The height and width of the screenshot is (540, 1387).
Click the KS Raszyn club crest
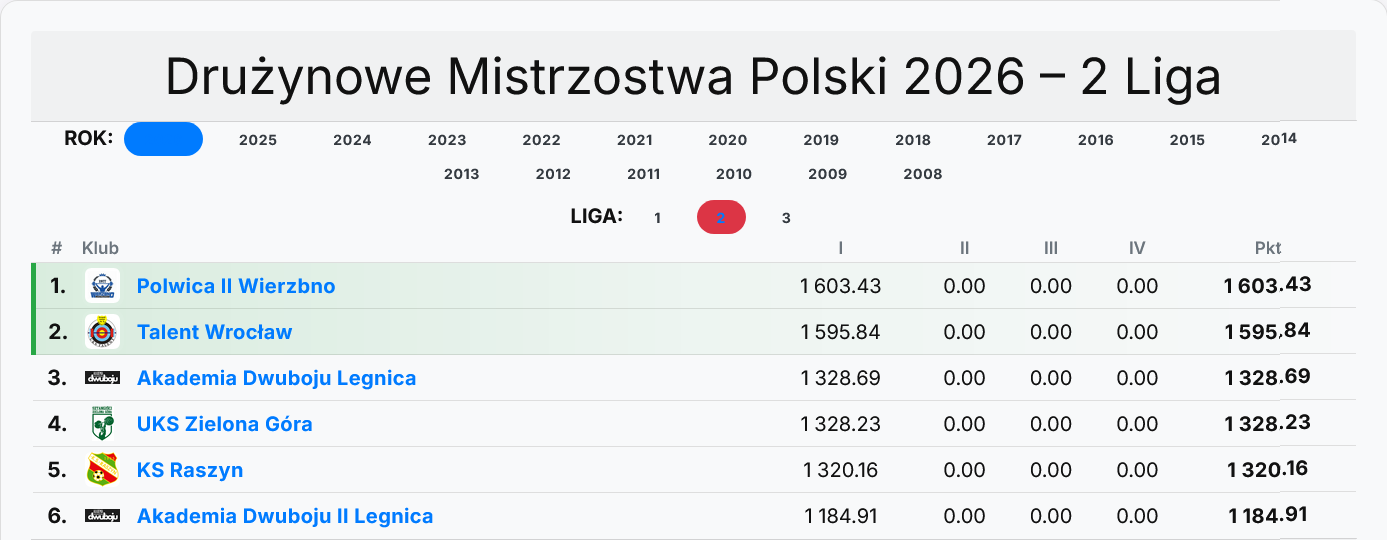click(102, 470)
